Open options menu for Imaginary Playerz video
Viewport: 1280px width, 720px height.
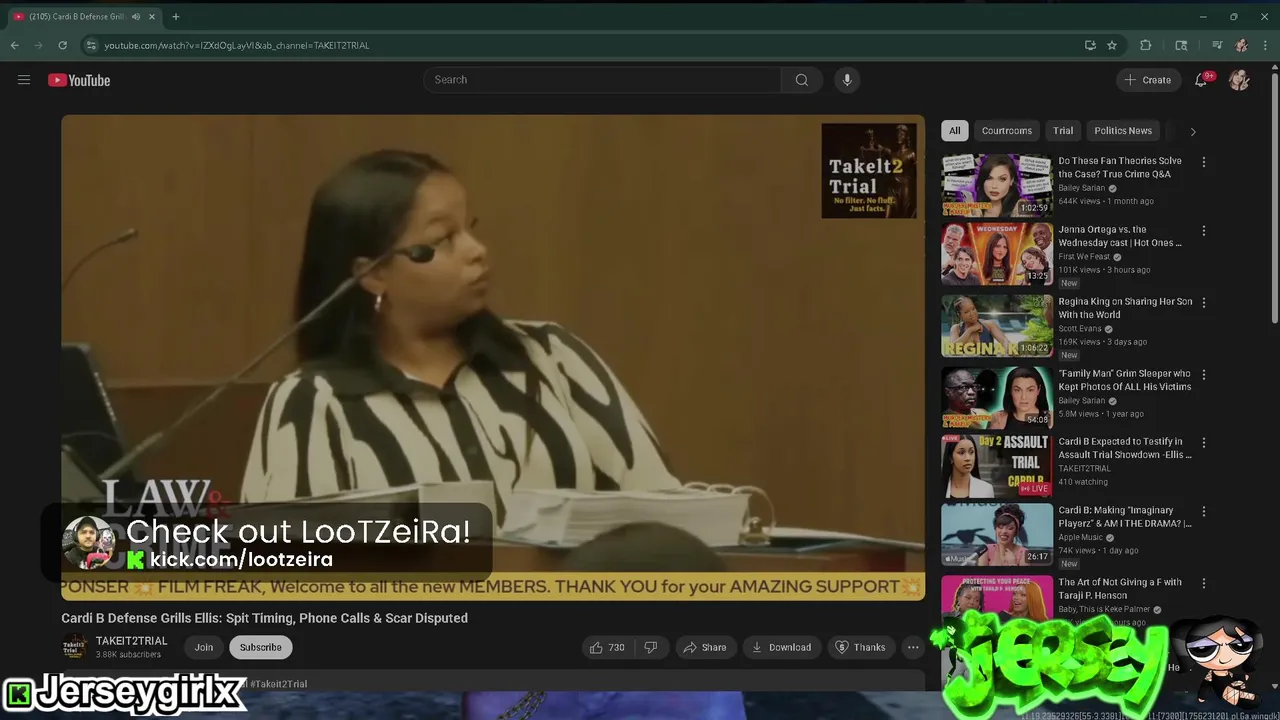point(1204,512)
